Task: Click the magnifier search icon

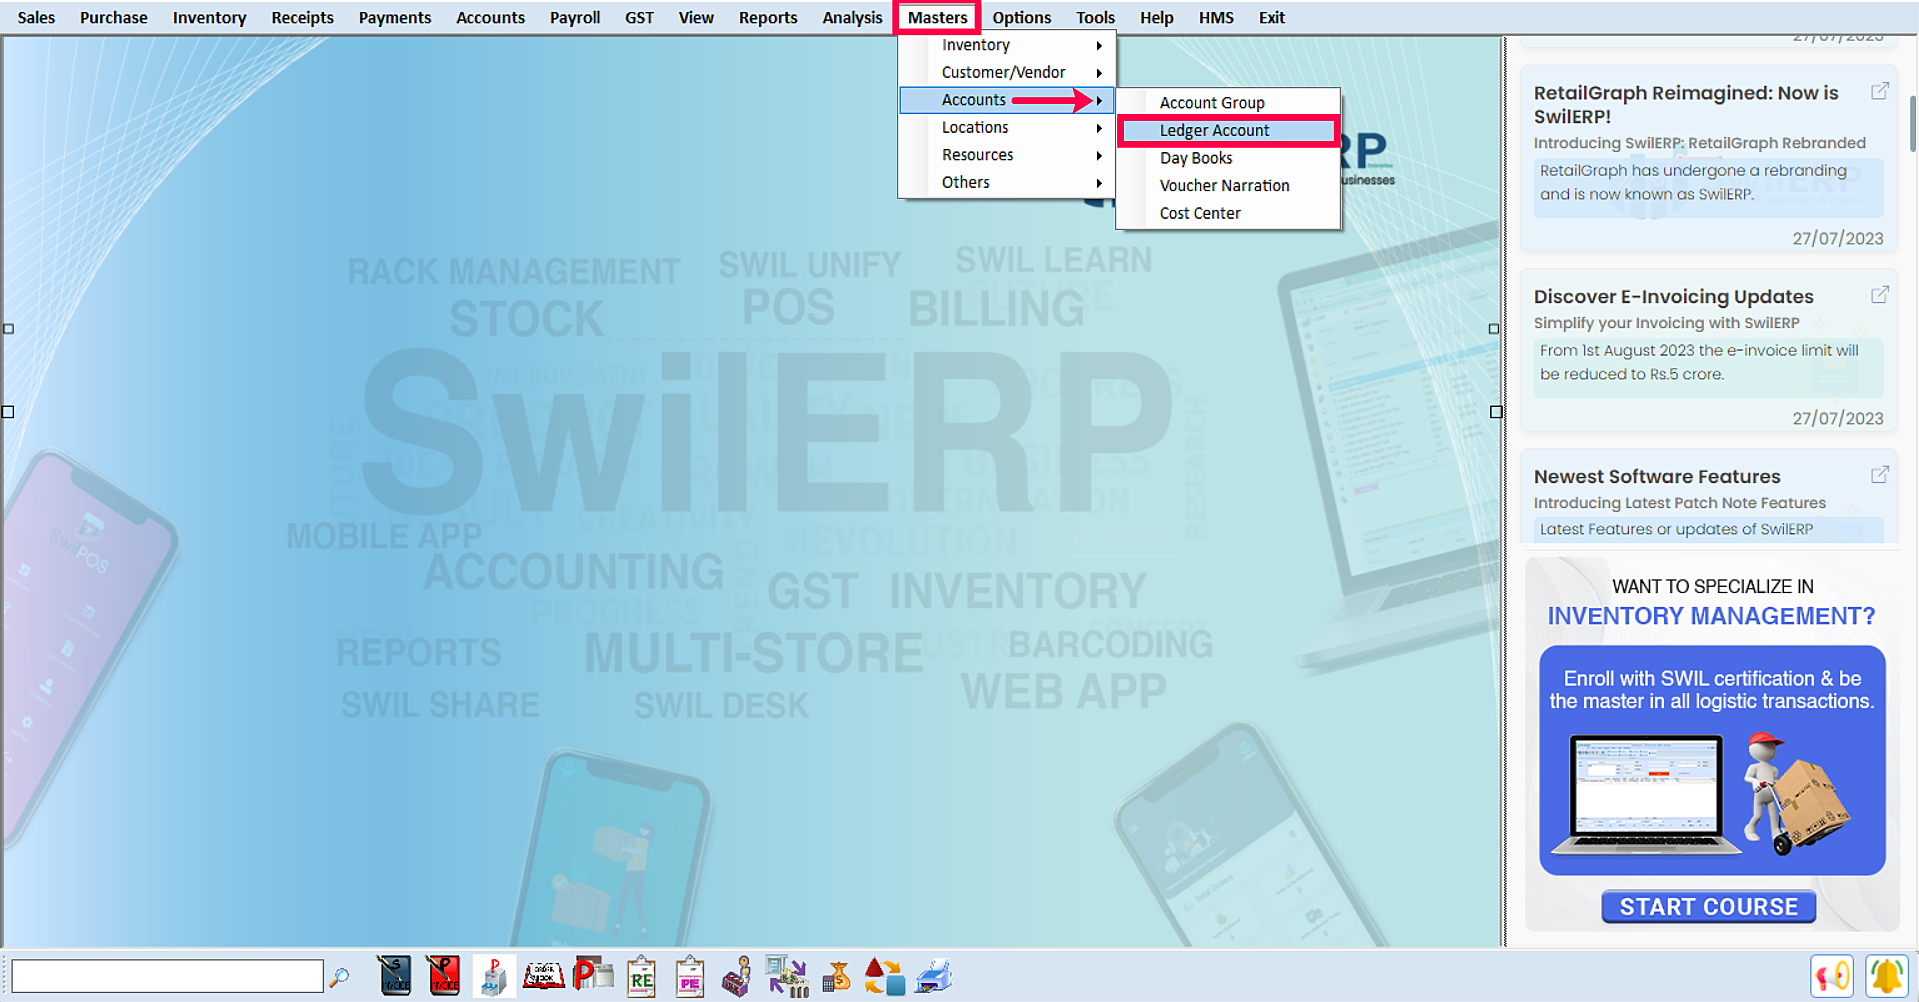Action: click(340, 977)
